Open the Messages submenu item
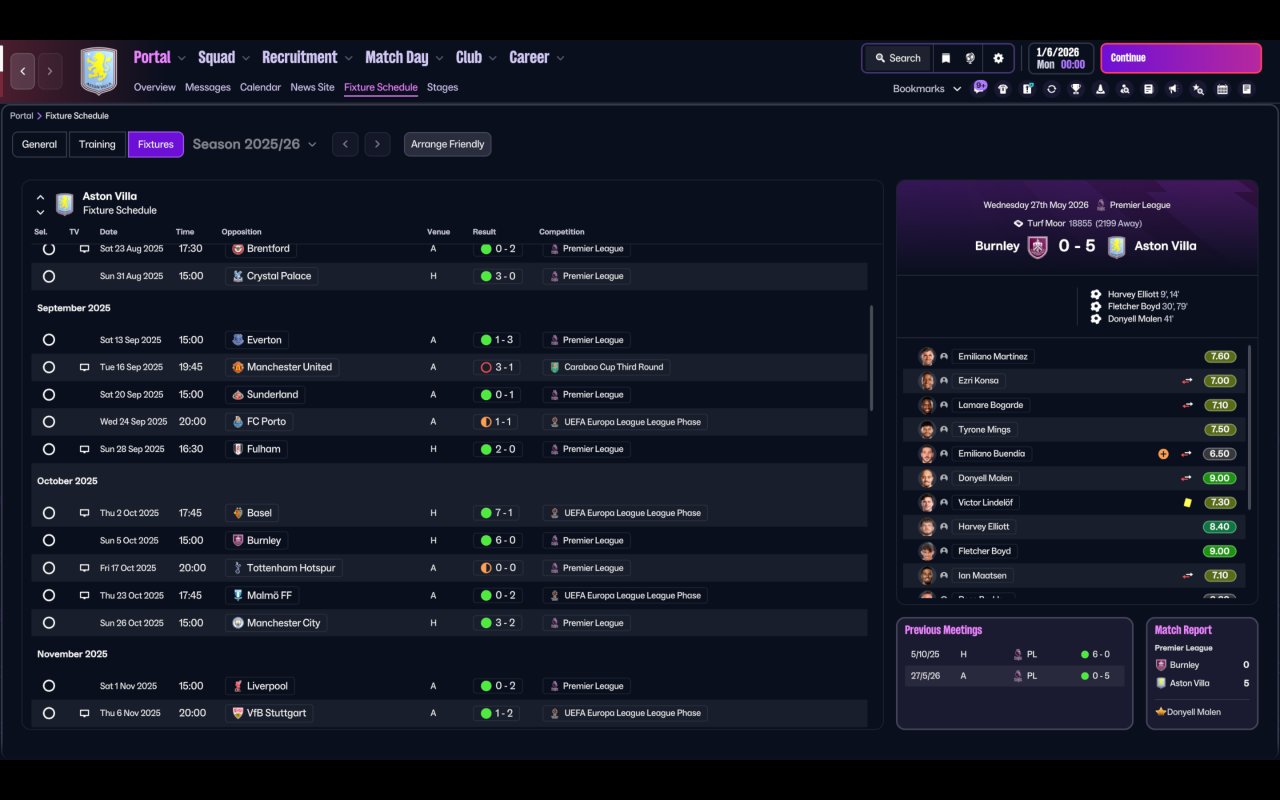Image resolution: width=1280 pixels, height=800 pixels. point(208,87)
